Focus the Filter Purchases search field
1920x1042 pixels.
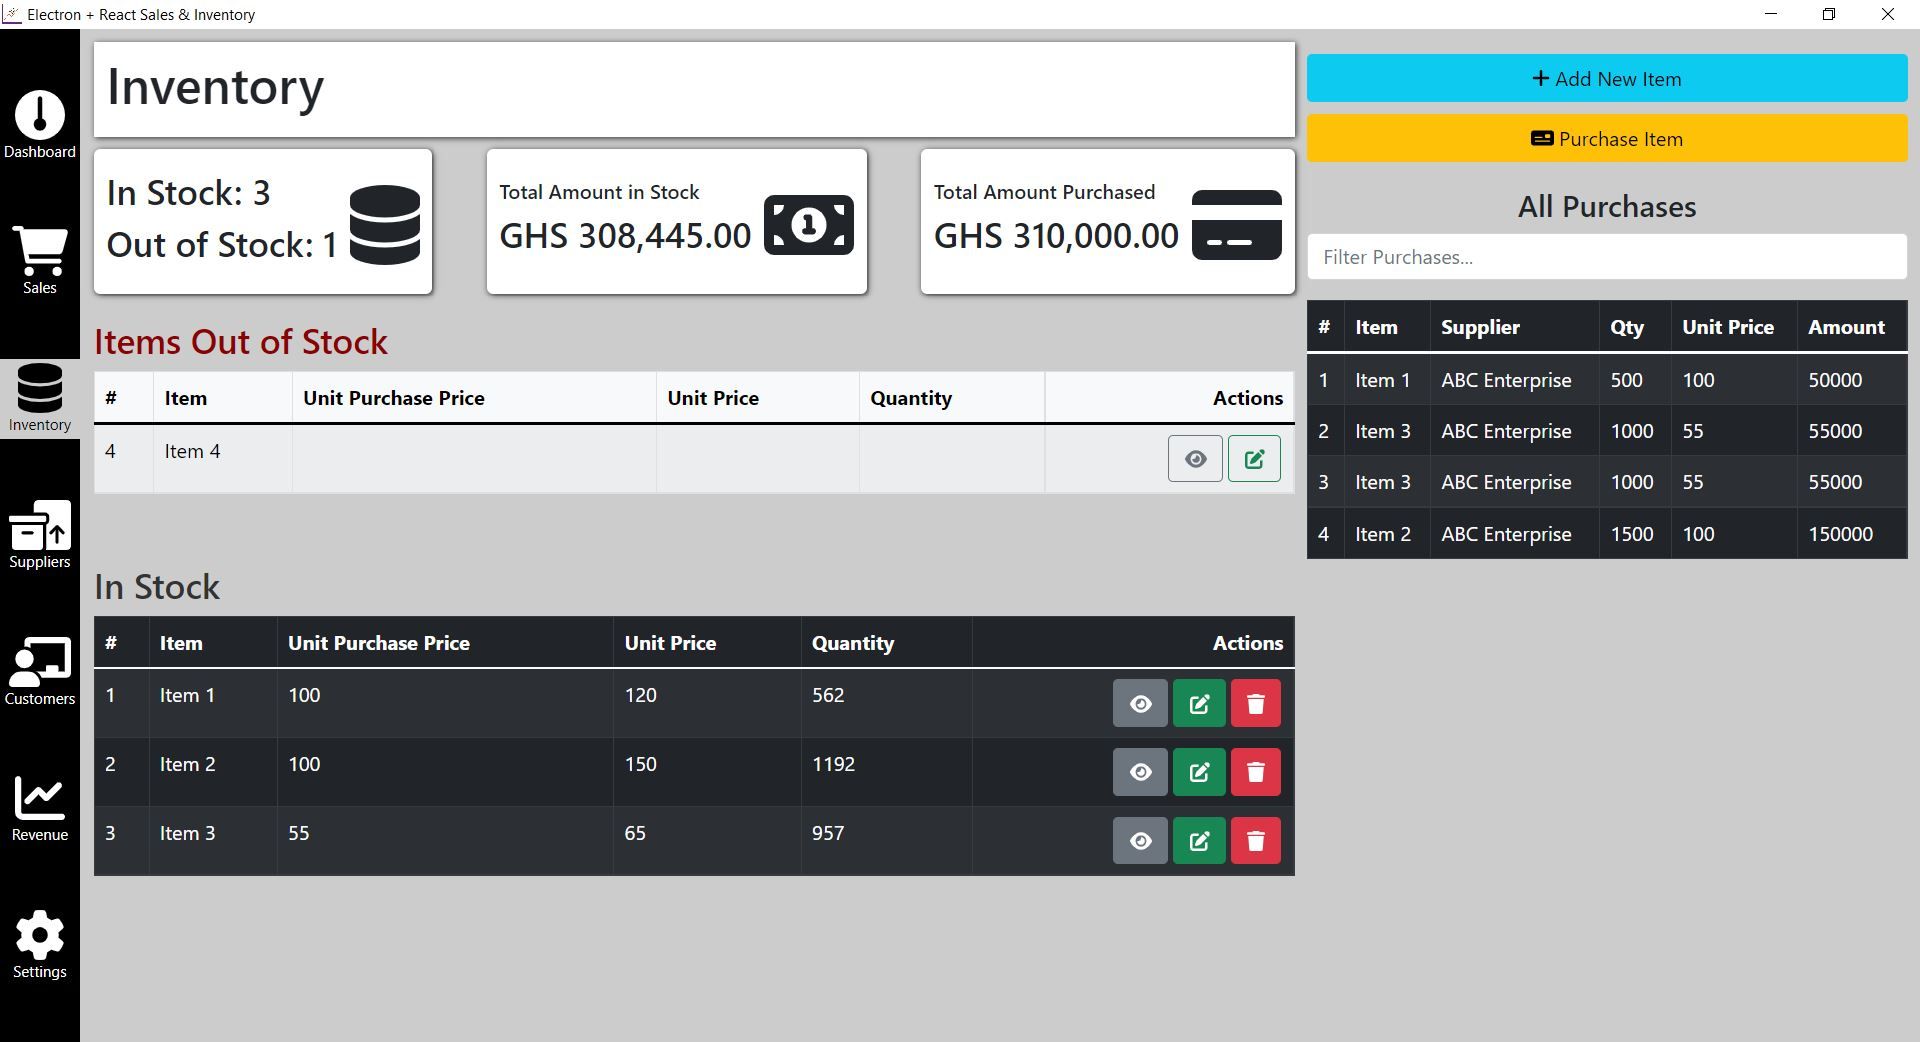pos(1606,257)
